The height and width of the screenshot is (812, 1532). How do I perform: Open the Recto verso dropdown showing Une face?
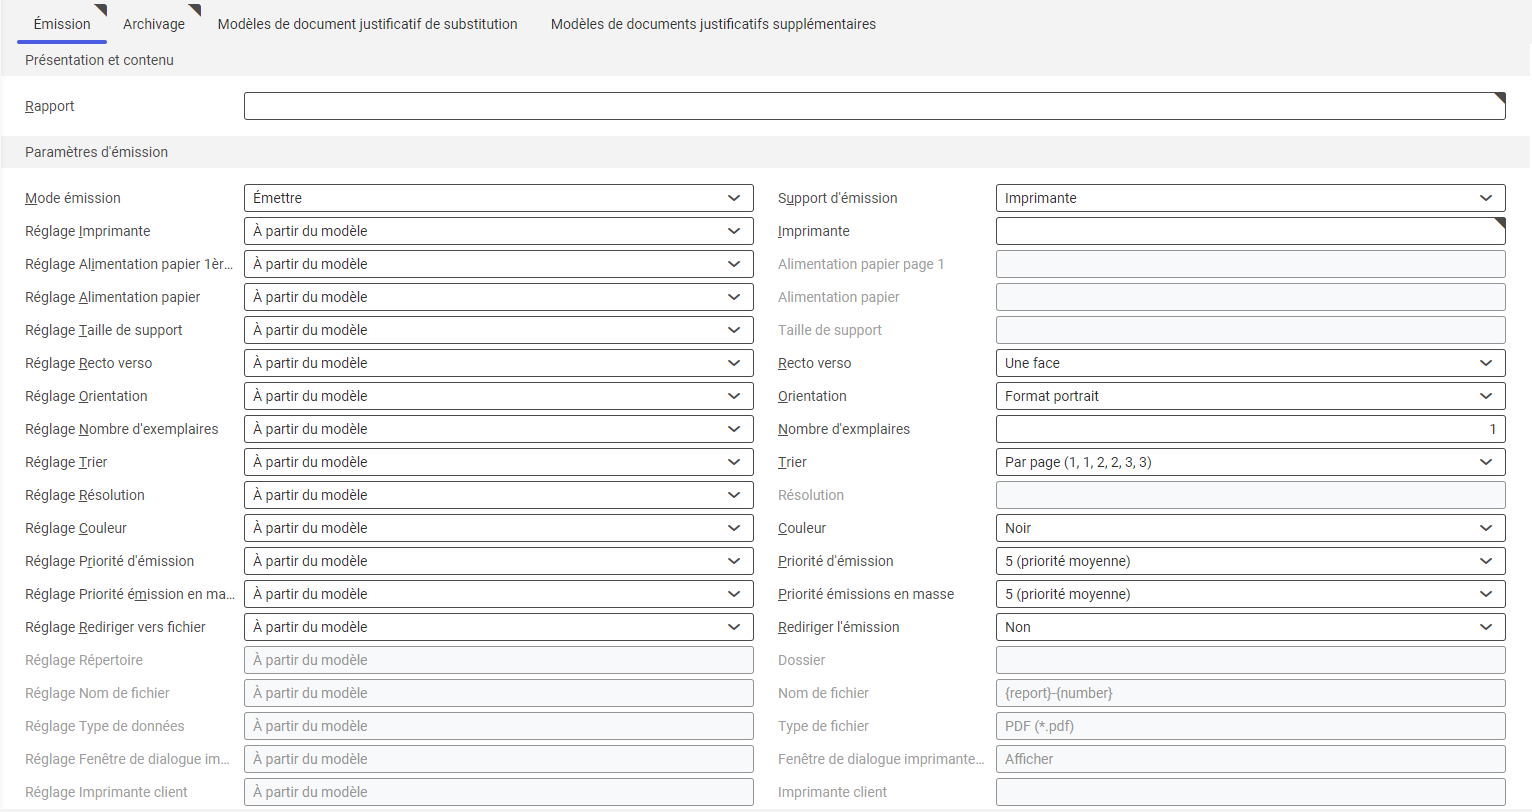coord(1251,363)
